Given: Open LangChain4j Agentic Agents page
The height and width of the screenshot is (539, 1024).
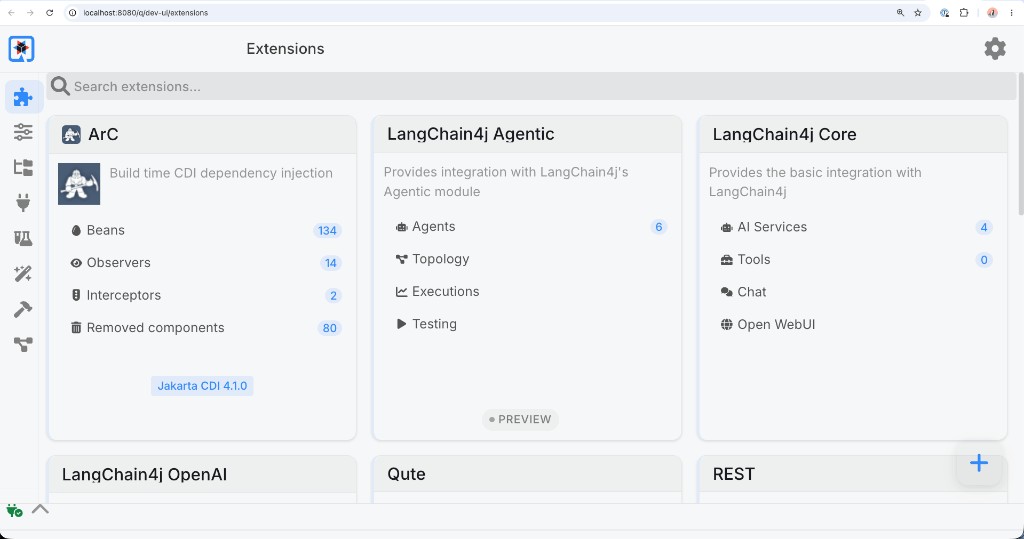Looking at the screenshot, I should click(434, 227).
